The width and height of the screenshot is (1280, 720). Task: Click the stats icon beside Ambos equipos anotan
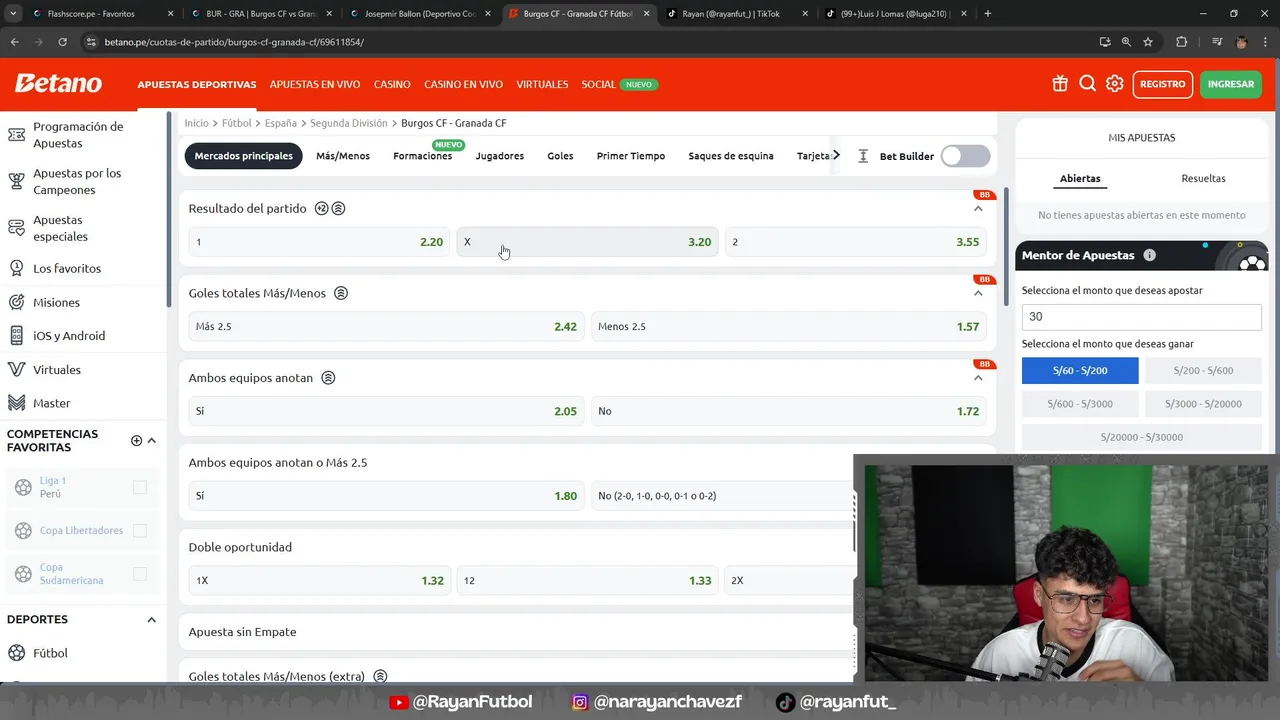[x=328, y=378]
